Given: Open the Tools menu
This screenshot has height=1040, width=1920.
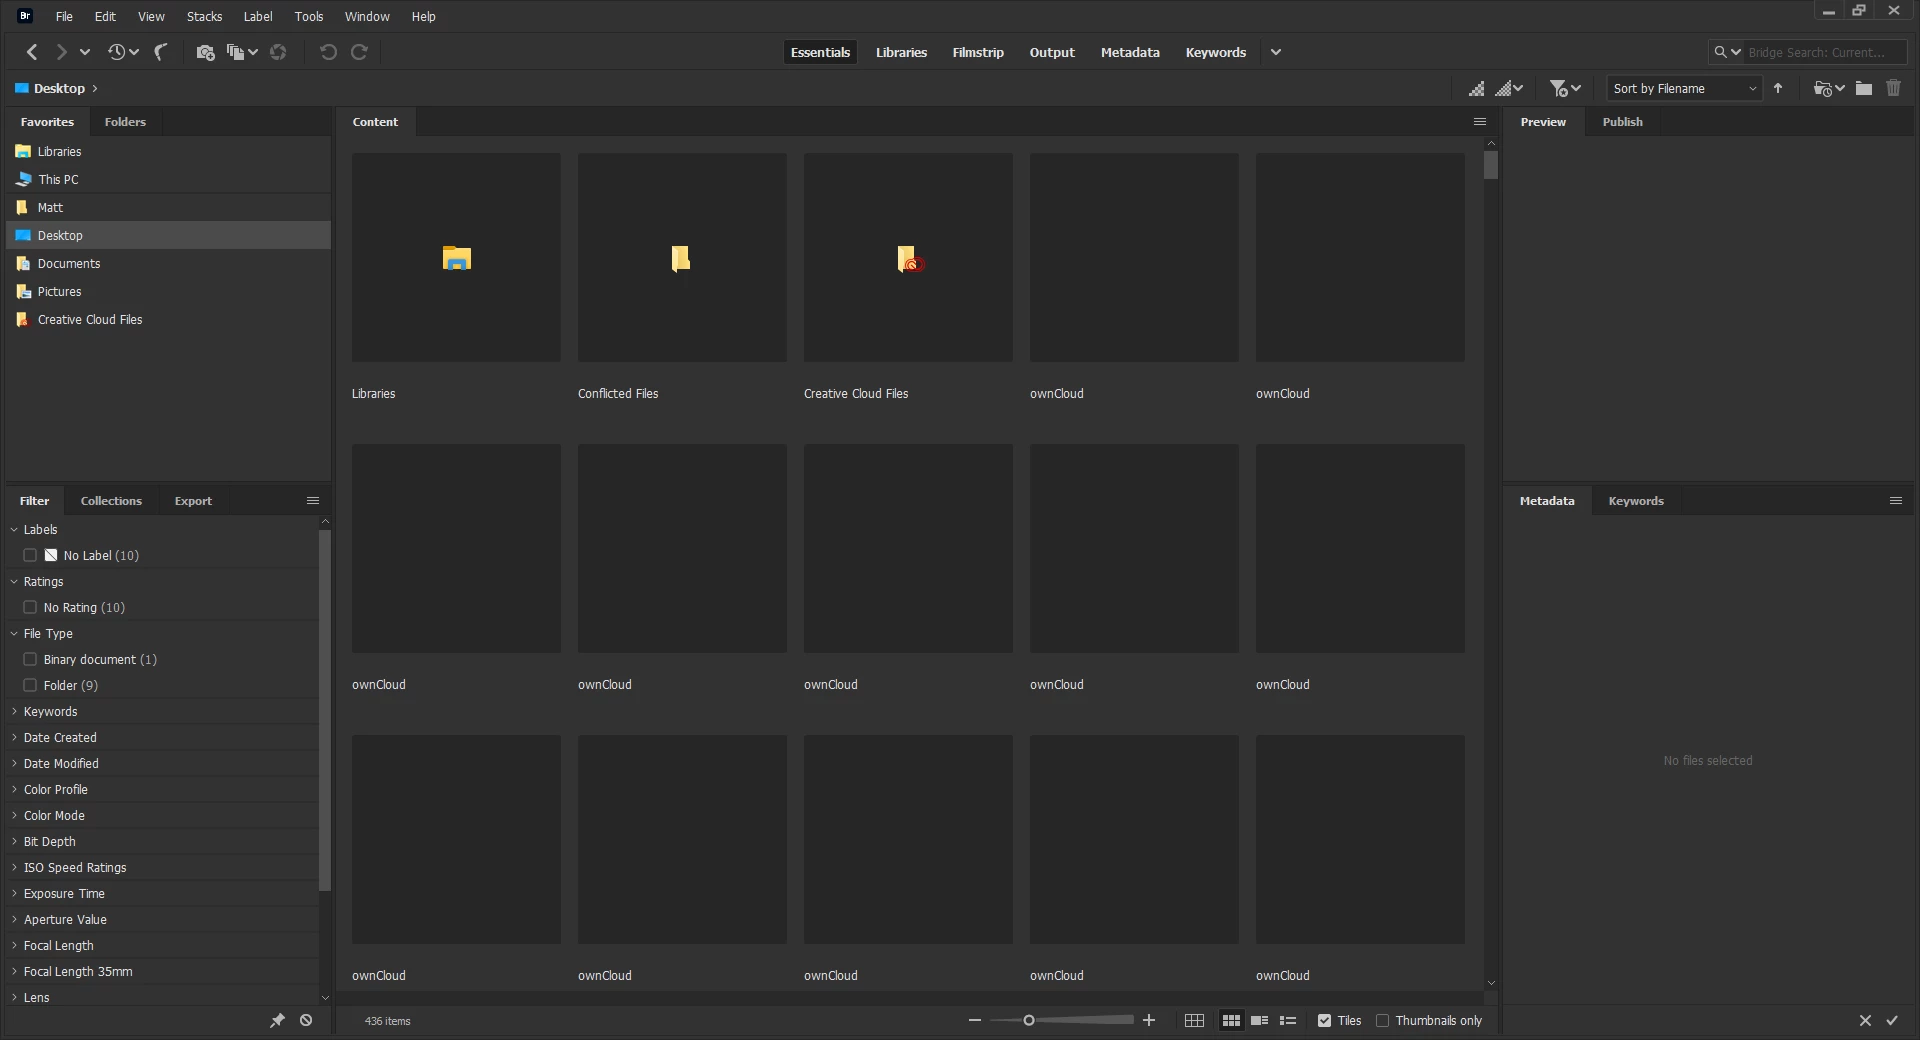Looking at the screenshot, I should [x=309, y=16].
